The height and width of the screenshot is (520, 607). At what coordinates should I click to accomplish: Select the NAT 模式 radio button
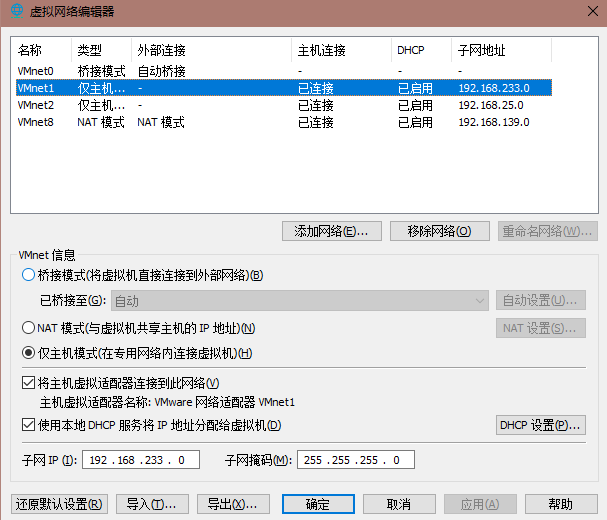tap(28, 328)
